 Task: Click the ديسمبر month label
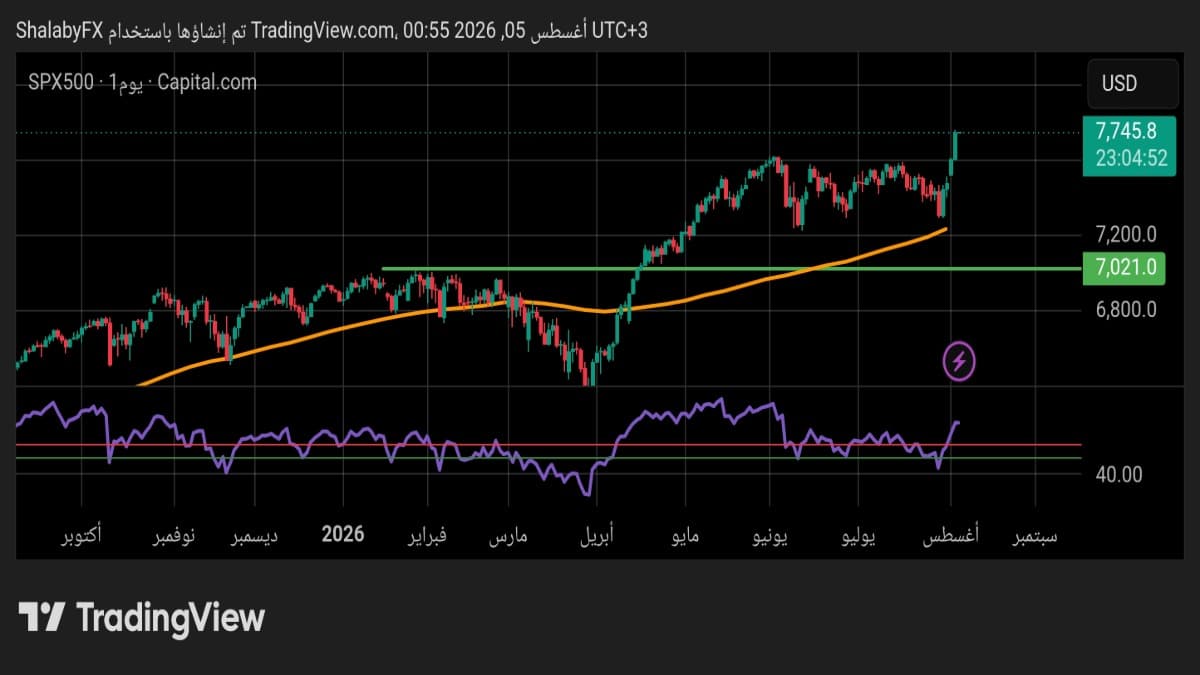coord(255,537)
